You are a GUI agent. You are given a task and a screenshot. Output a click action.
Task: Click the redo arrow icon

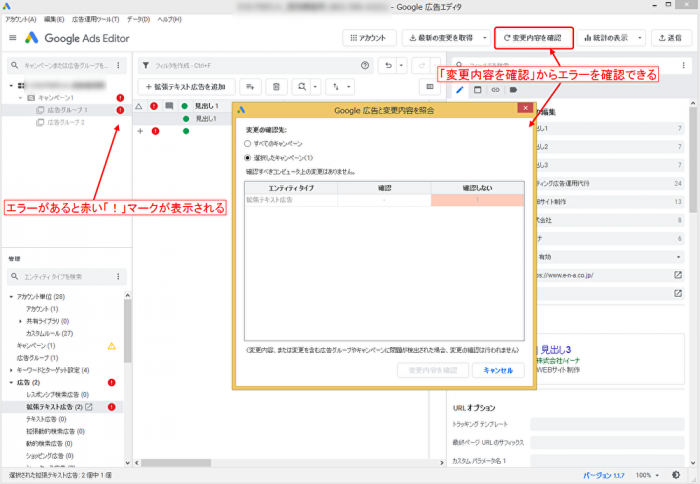click(421, 66)
